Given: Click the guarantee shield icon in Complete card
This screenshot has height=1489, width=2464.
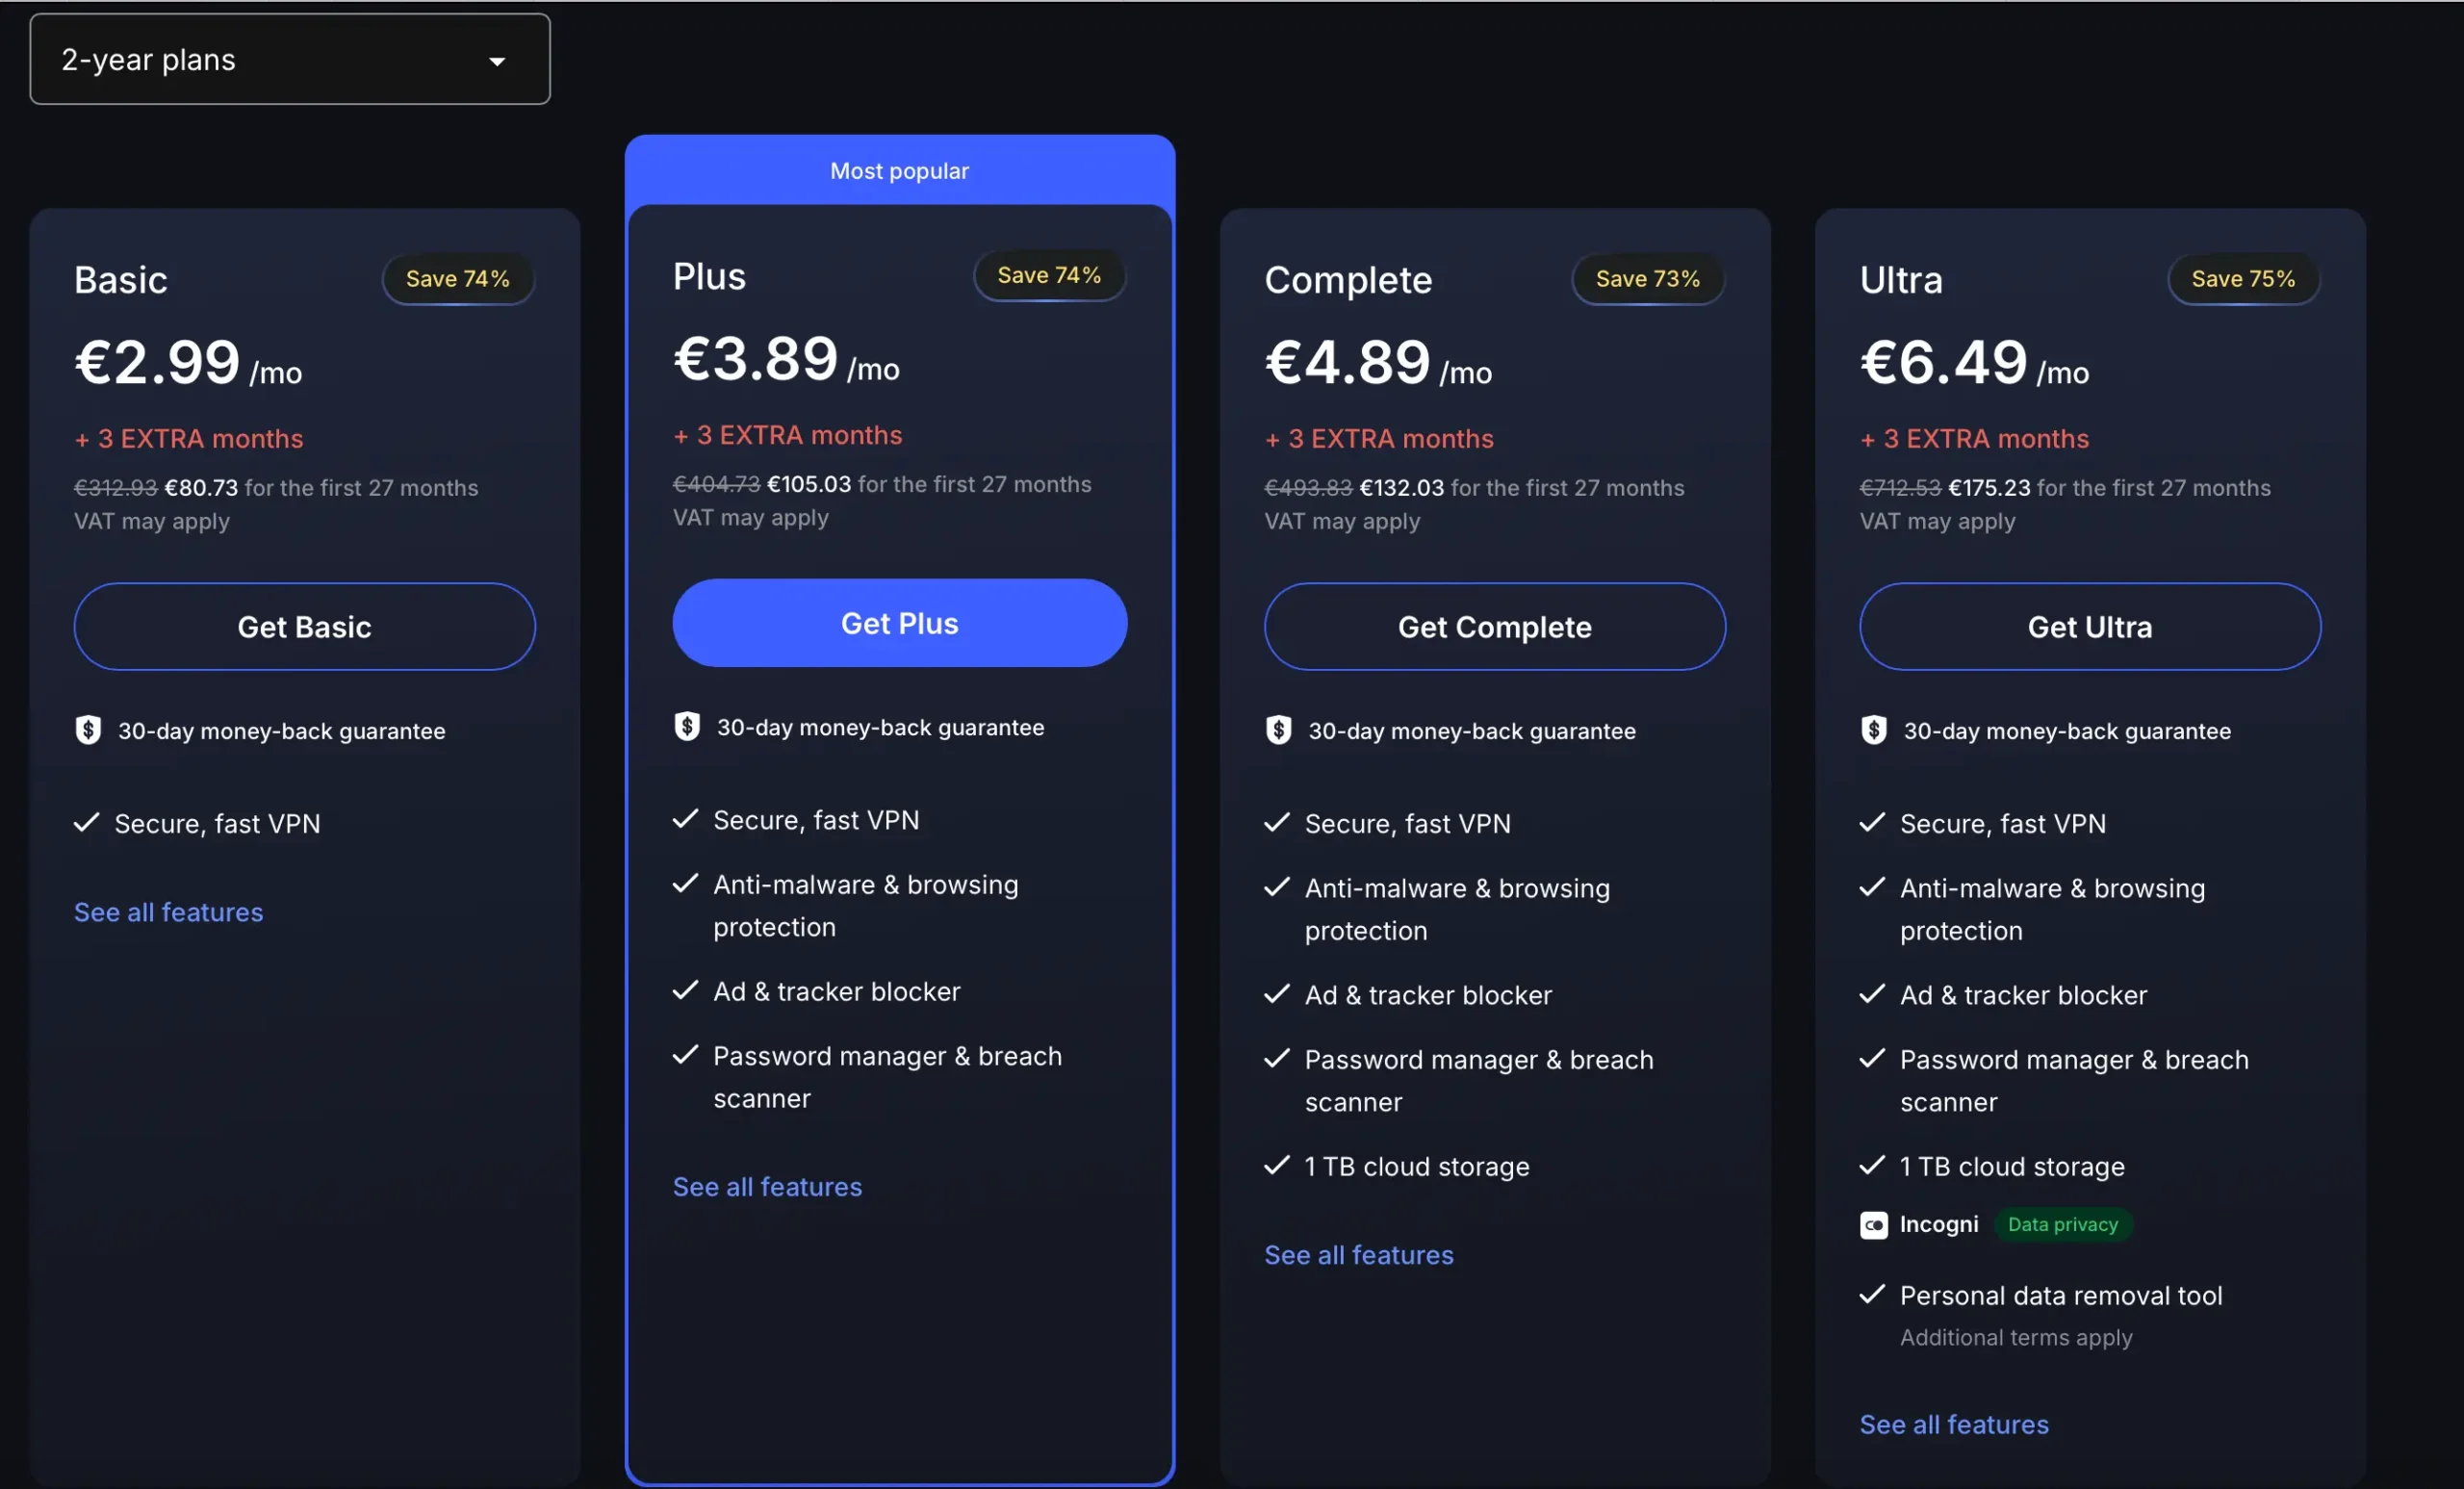Looking at the screenshot, I should click(1278, 730).
